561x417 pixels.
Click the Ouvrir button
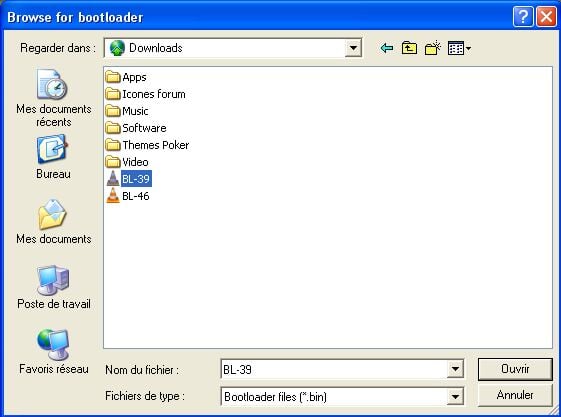[515, 369]
